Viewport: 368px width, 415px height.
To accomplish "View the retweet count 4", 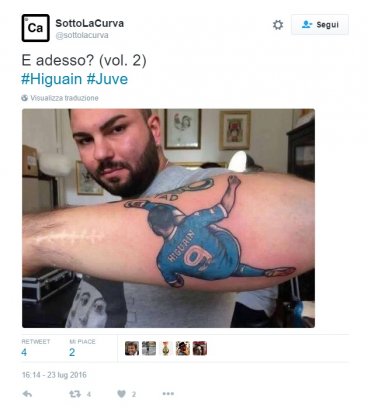I will (24, 352).
